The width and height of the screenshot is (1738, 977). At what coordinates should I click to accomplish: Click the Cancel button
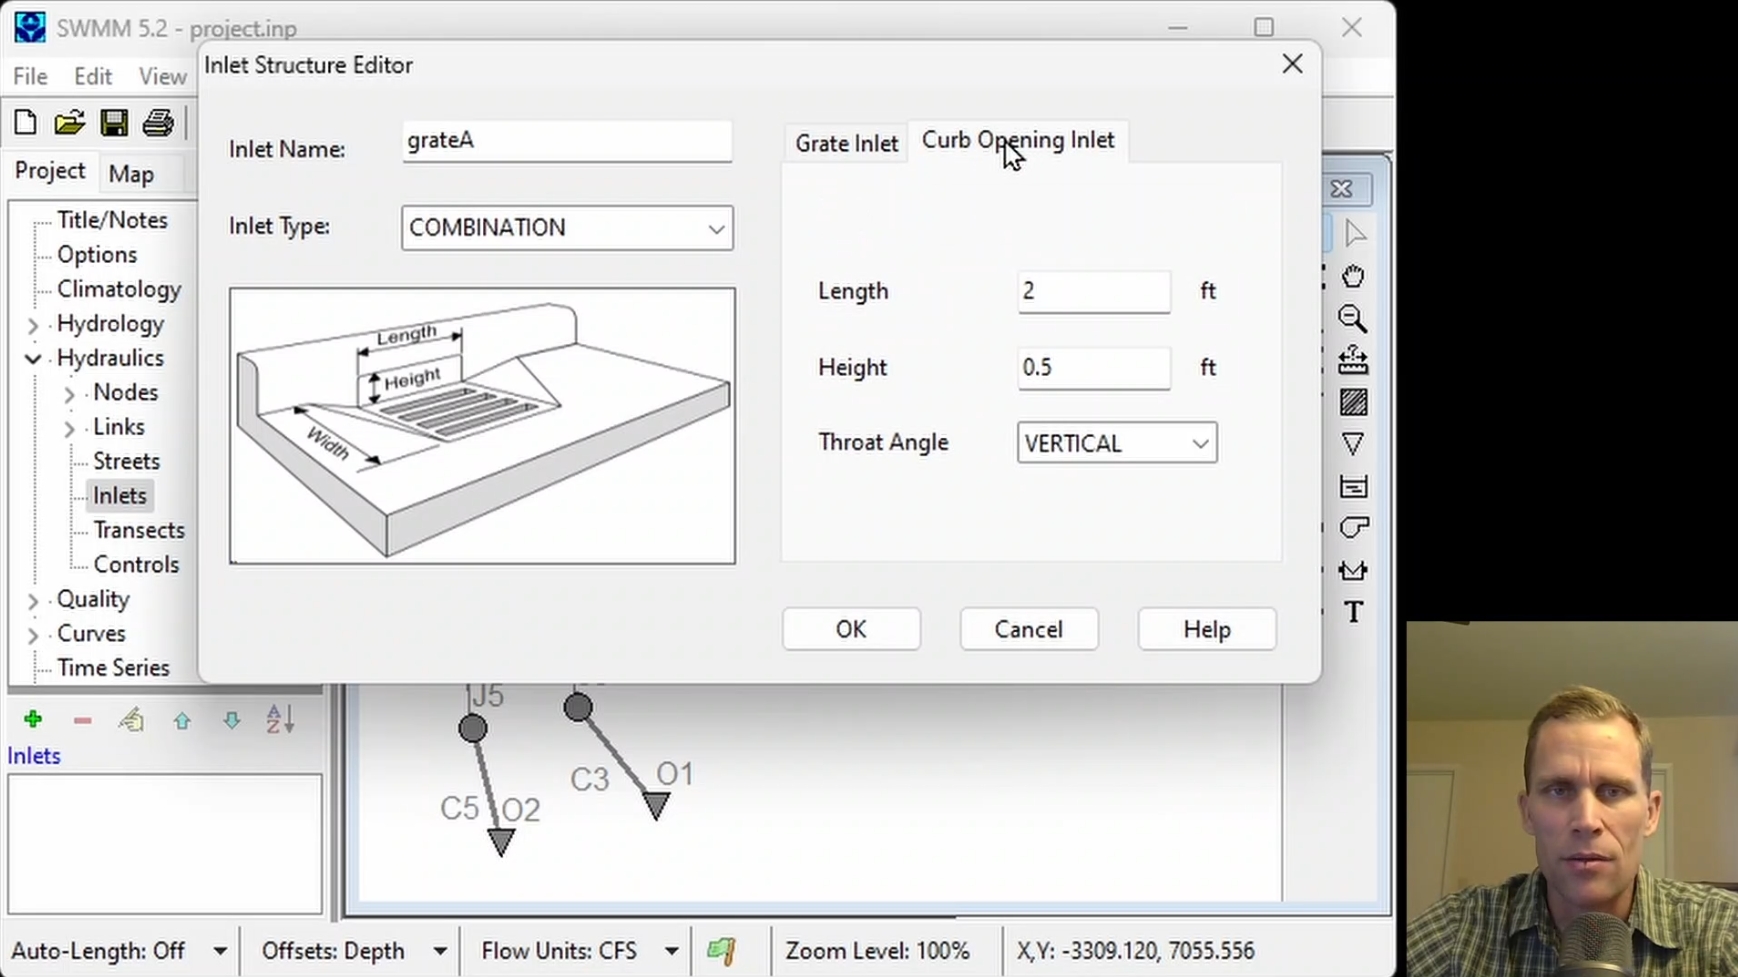coord(1029,629)
